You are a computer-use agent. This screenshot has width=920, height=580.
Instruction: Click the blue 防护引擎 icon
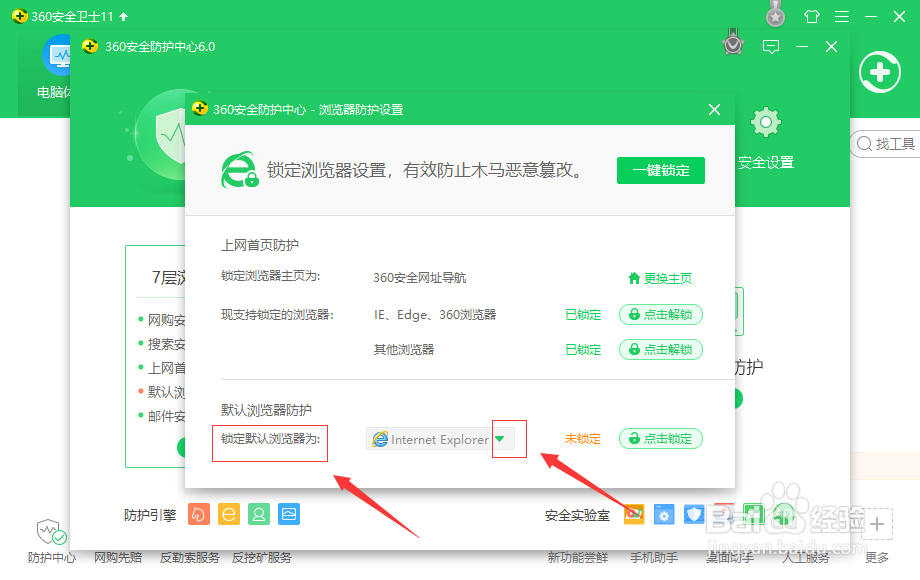(x=289, y=514)
